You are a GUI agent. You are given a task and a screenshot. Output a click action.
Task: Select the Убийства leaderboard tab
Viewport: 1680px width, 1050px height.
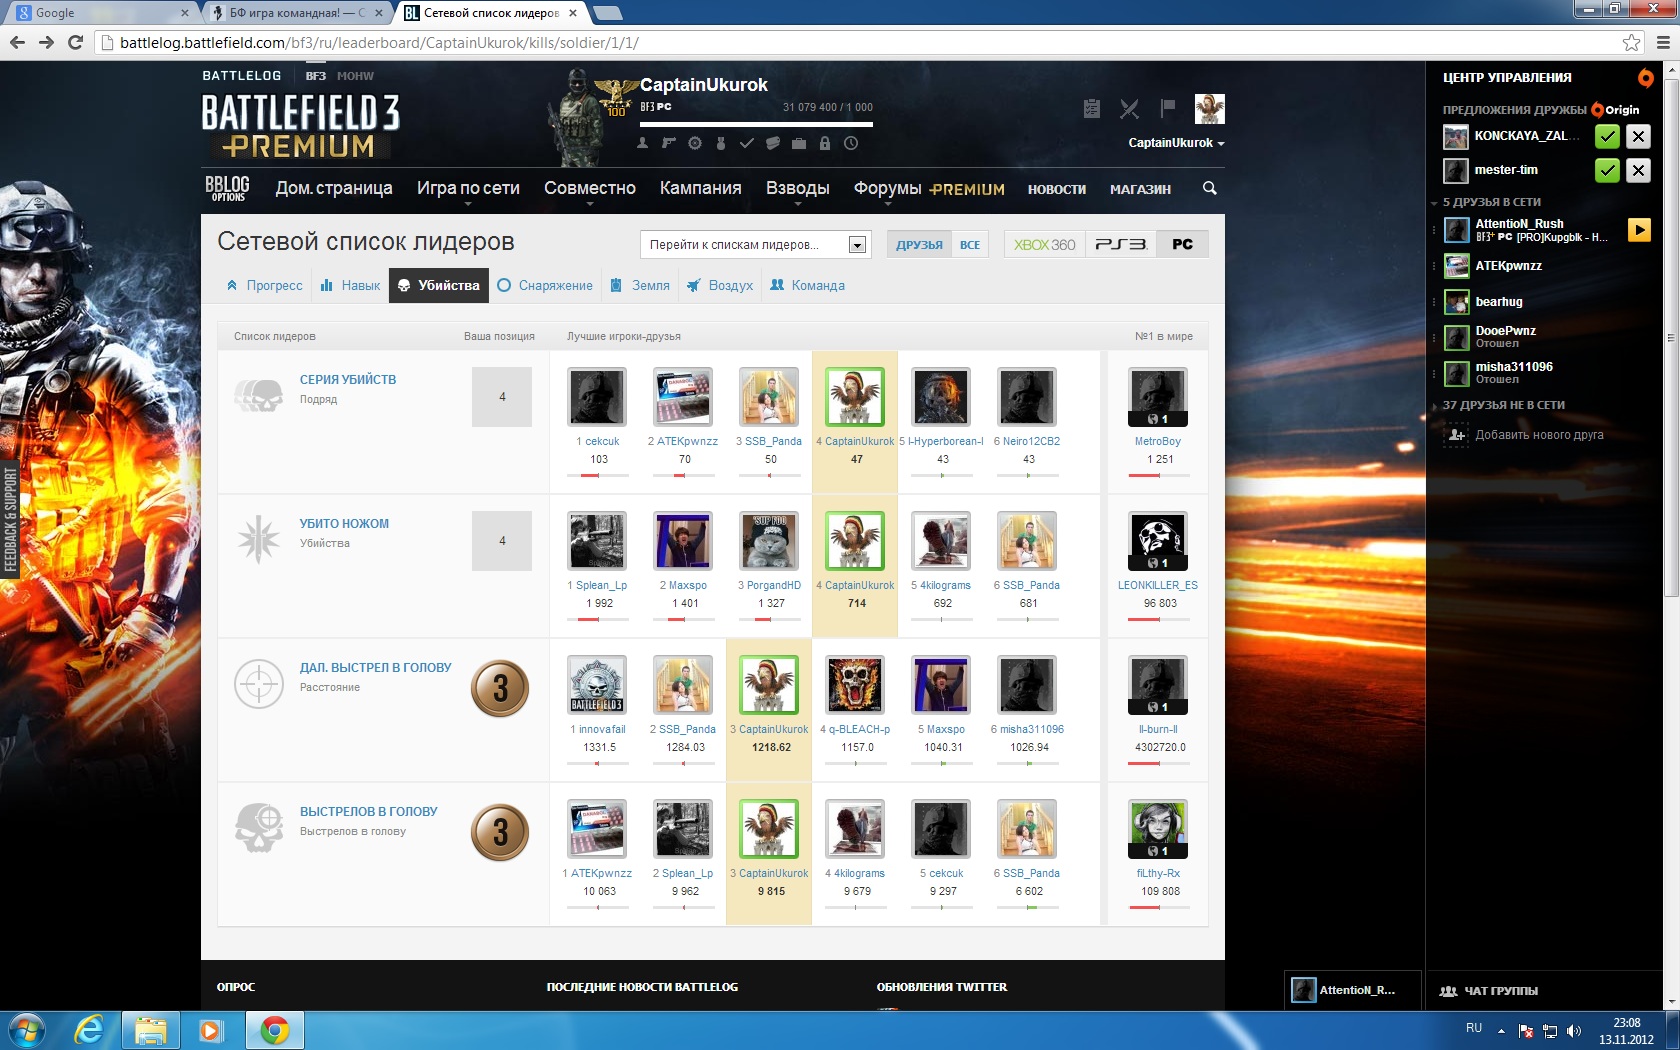click(439, 285)
